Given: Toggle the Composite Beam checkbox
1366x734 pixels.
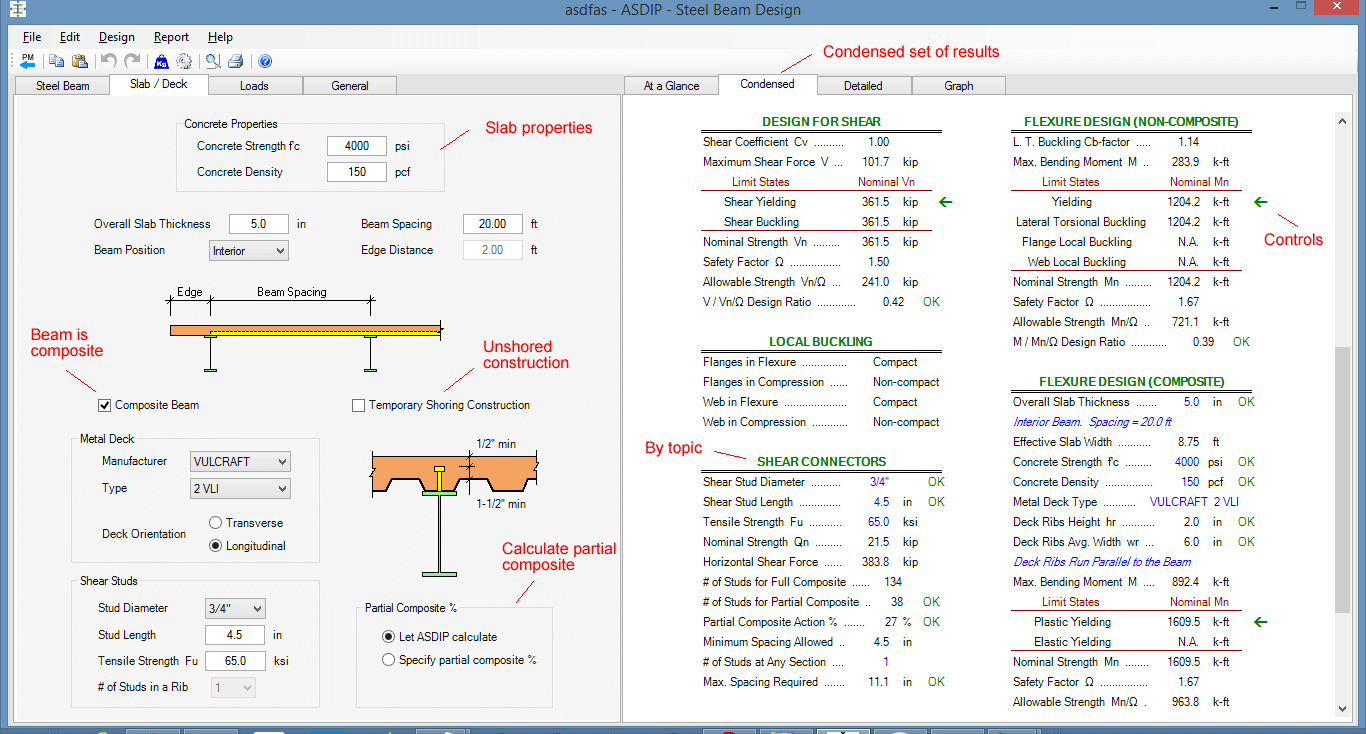Looking at the screenshot, I should (104, 405).
